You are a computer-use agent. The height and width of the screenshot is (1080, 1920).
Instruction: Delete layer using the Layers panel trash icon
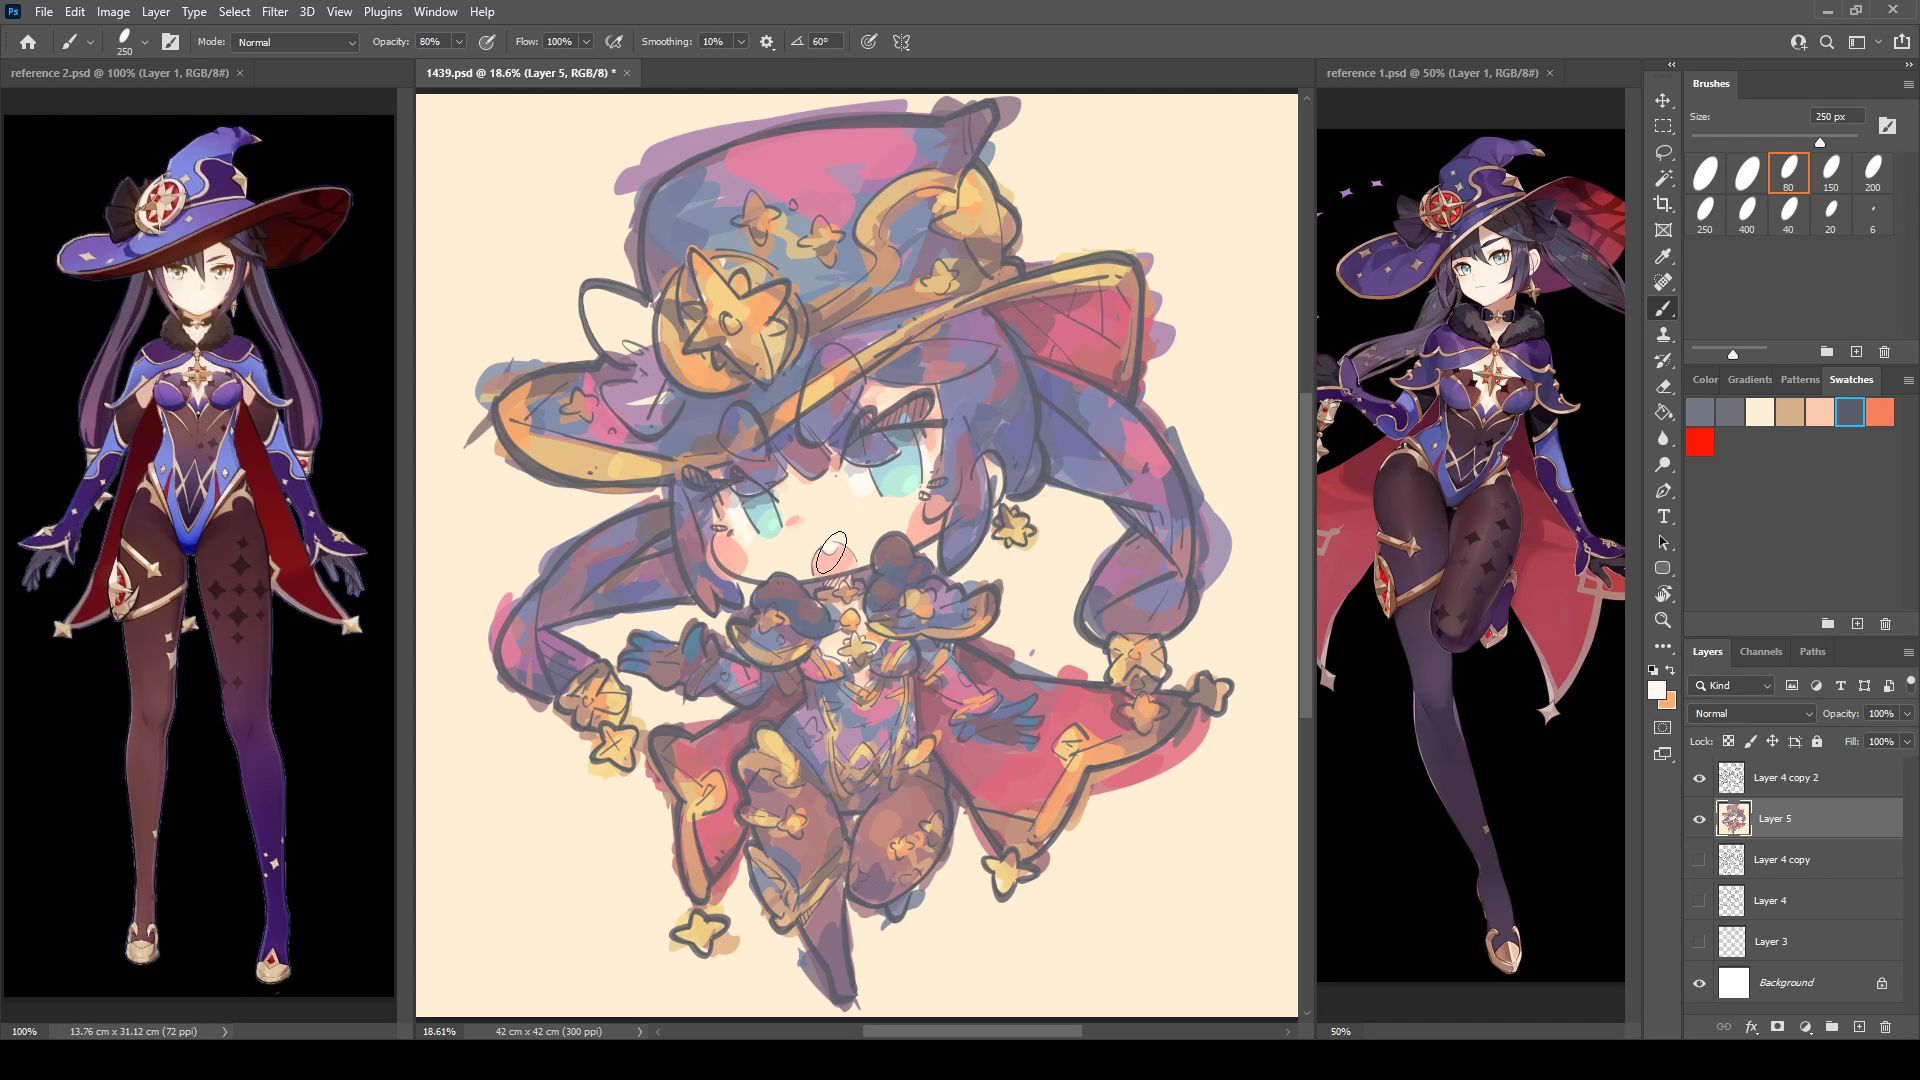(1885, 1027)
